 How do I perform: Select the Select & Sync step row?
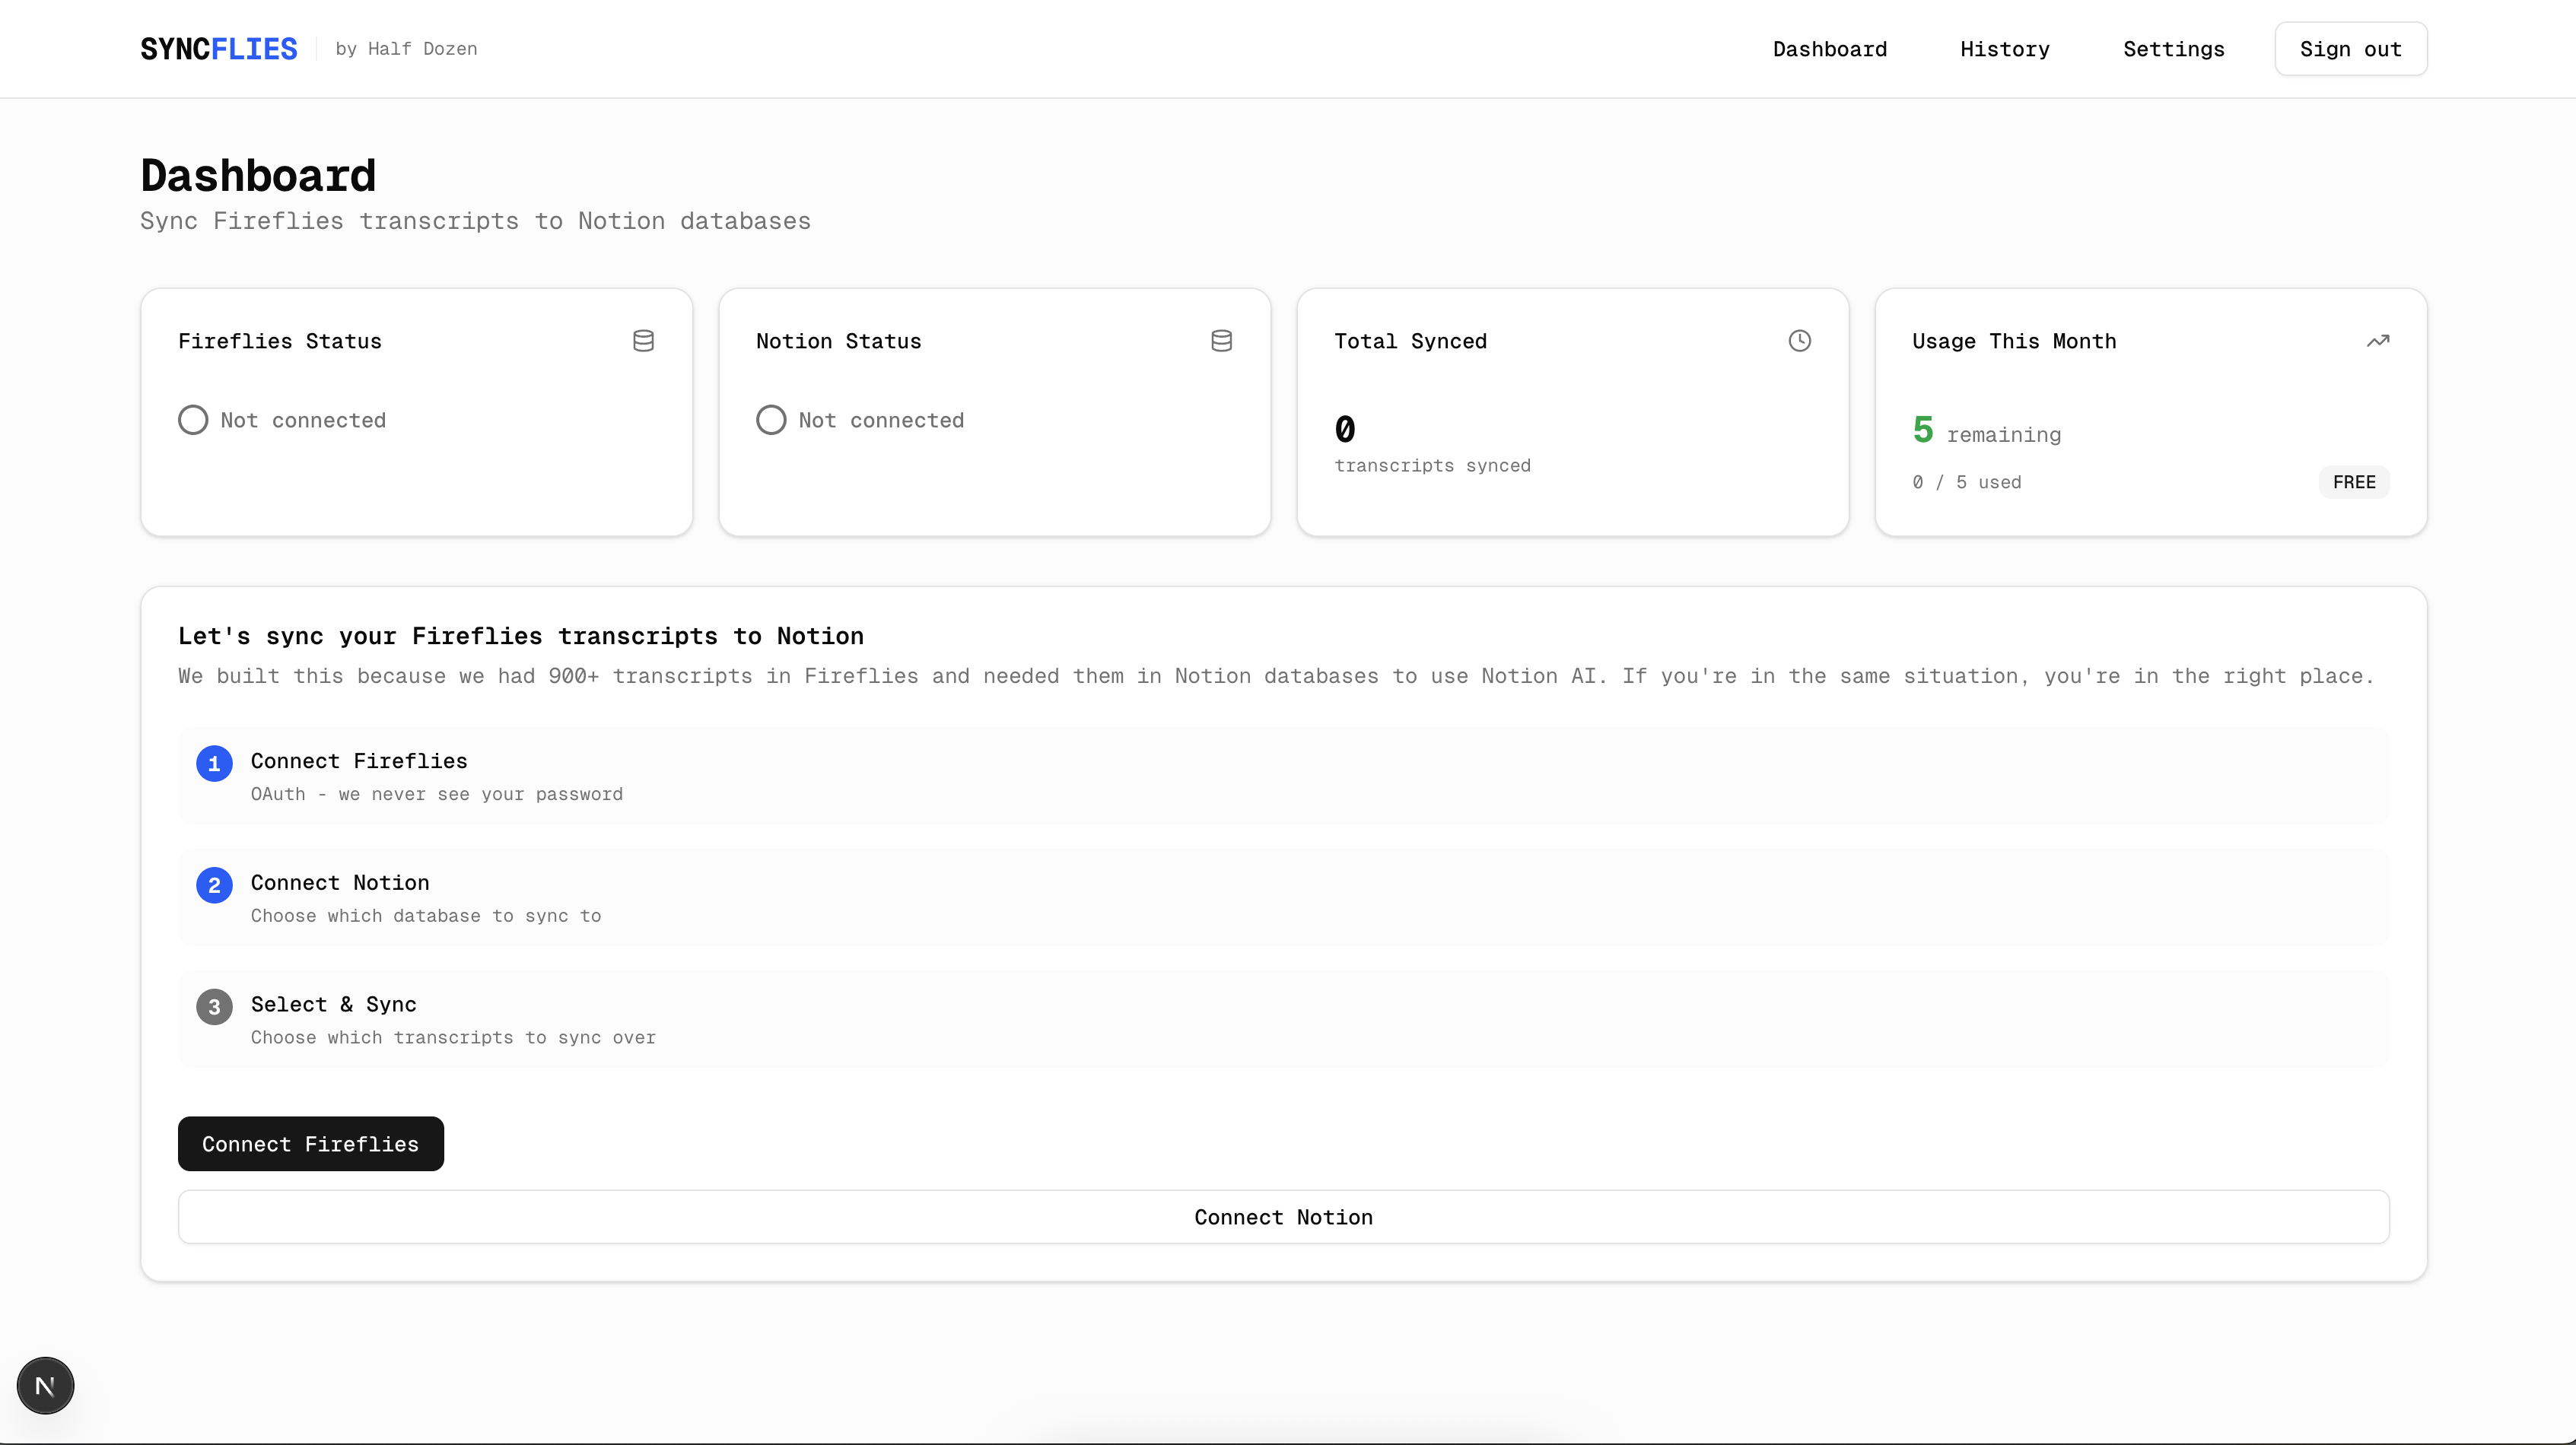1283,1019
